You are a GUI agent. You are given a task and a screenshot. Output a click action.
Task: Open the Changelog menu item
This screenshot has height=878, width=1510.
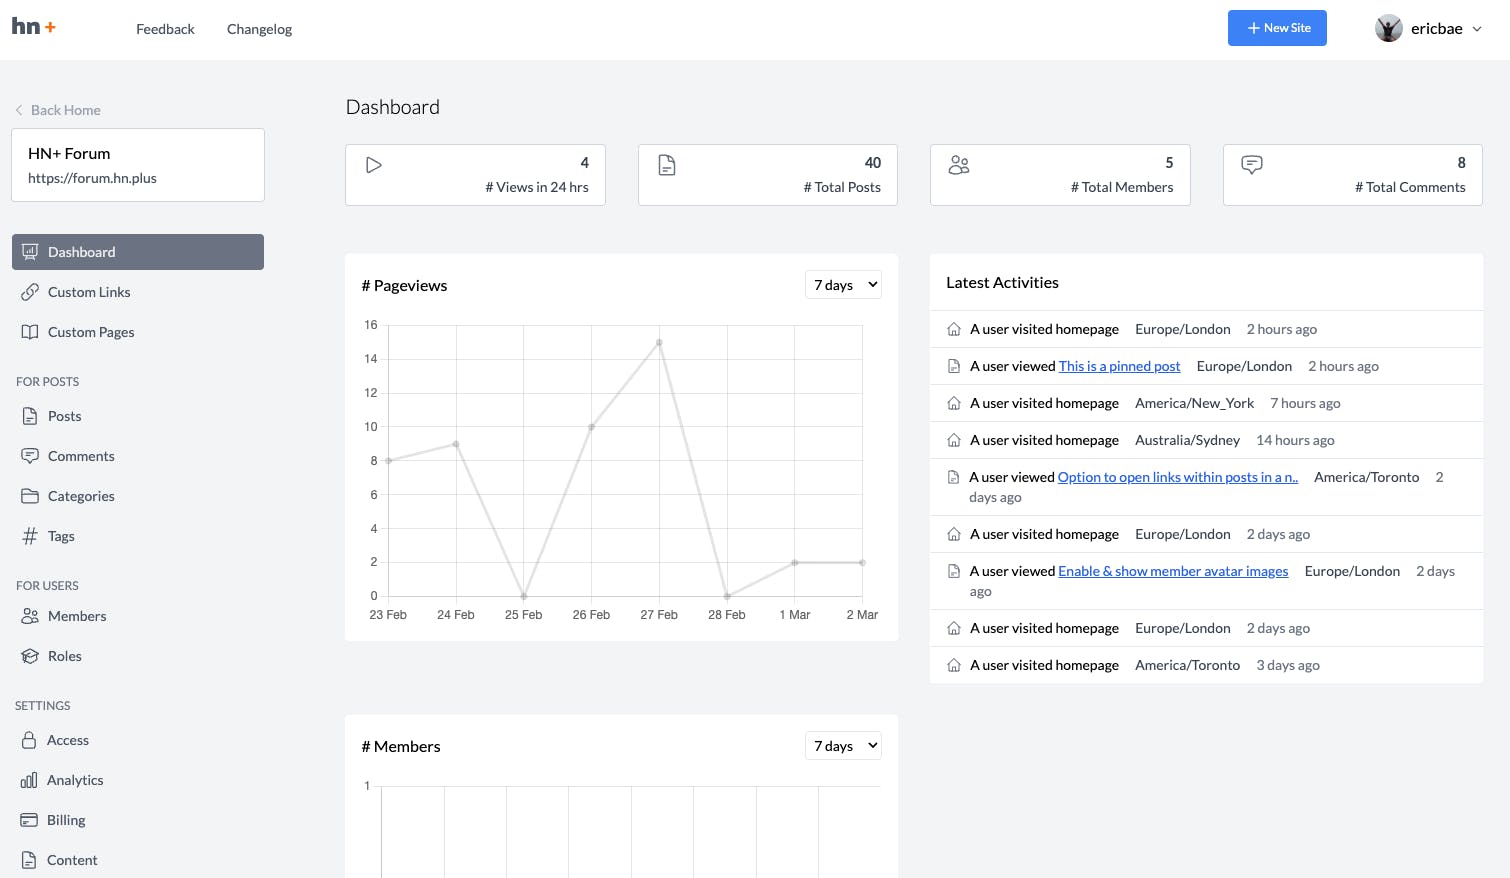coord(259,29)
